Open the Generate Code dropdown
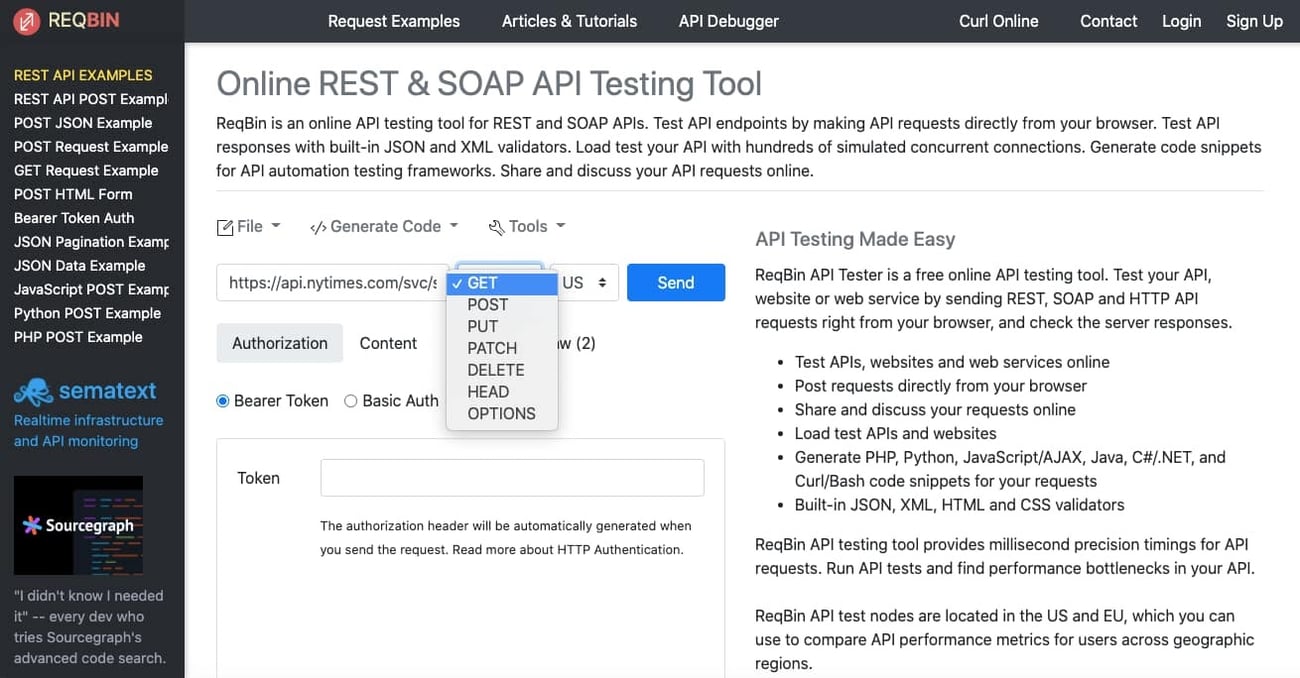Viewport: 1300px width, 678px height. pyautogui.click(x=384, y=226)
